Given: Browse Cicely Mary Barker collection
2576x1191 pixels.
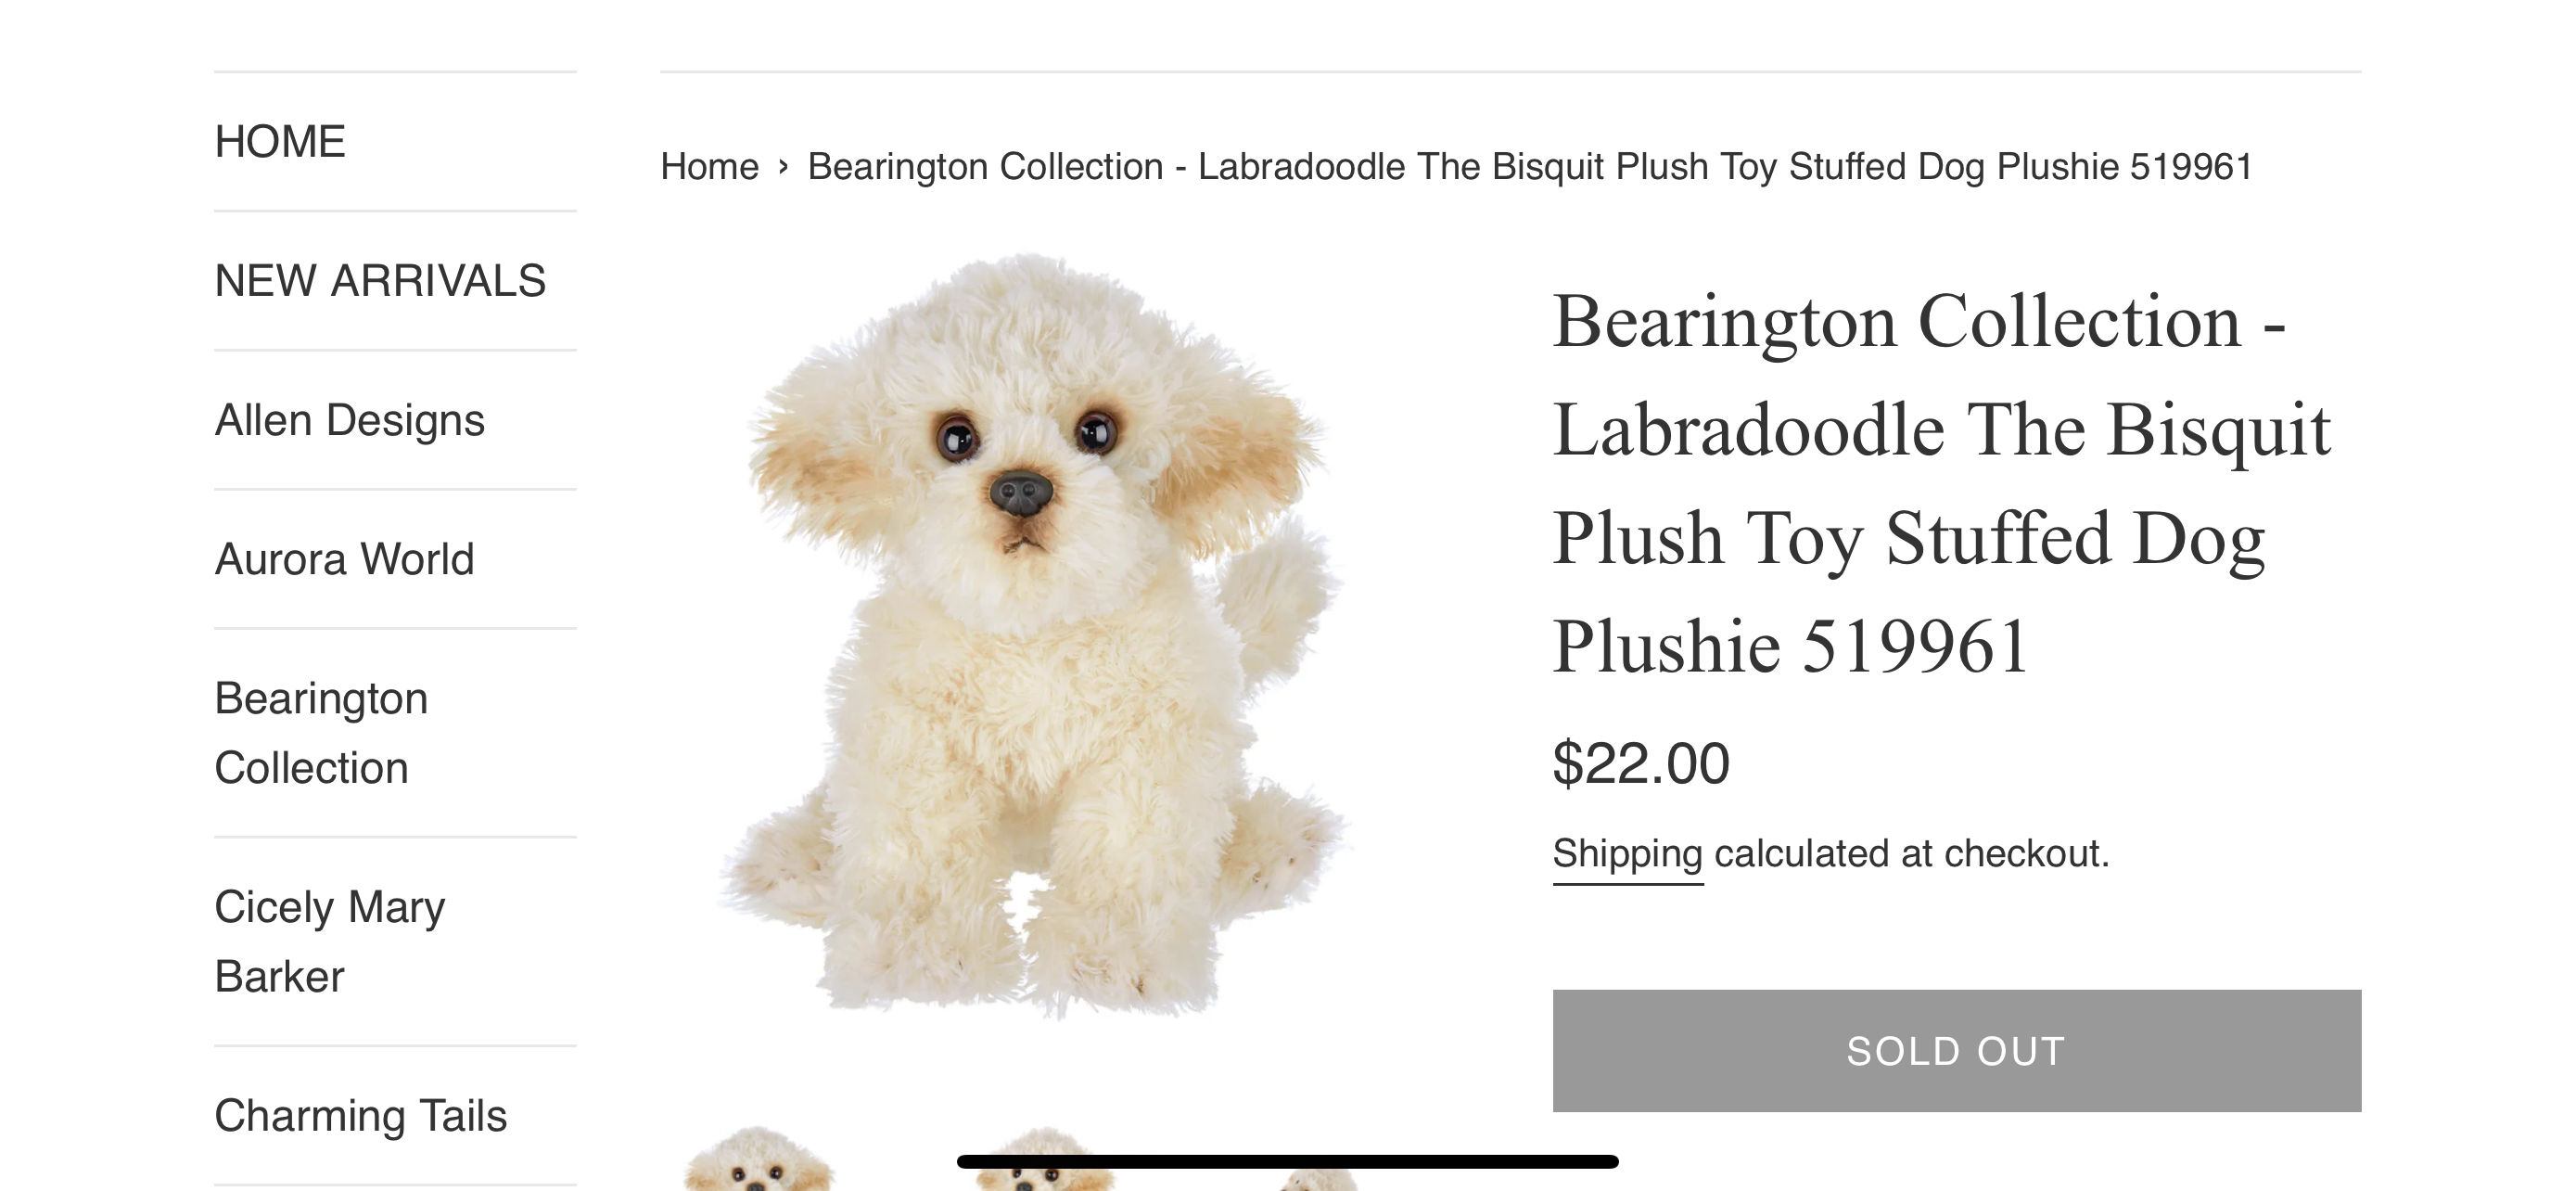Looking at the screenshot, I should point(330,942).
